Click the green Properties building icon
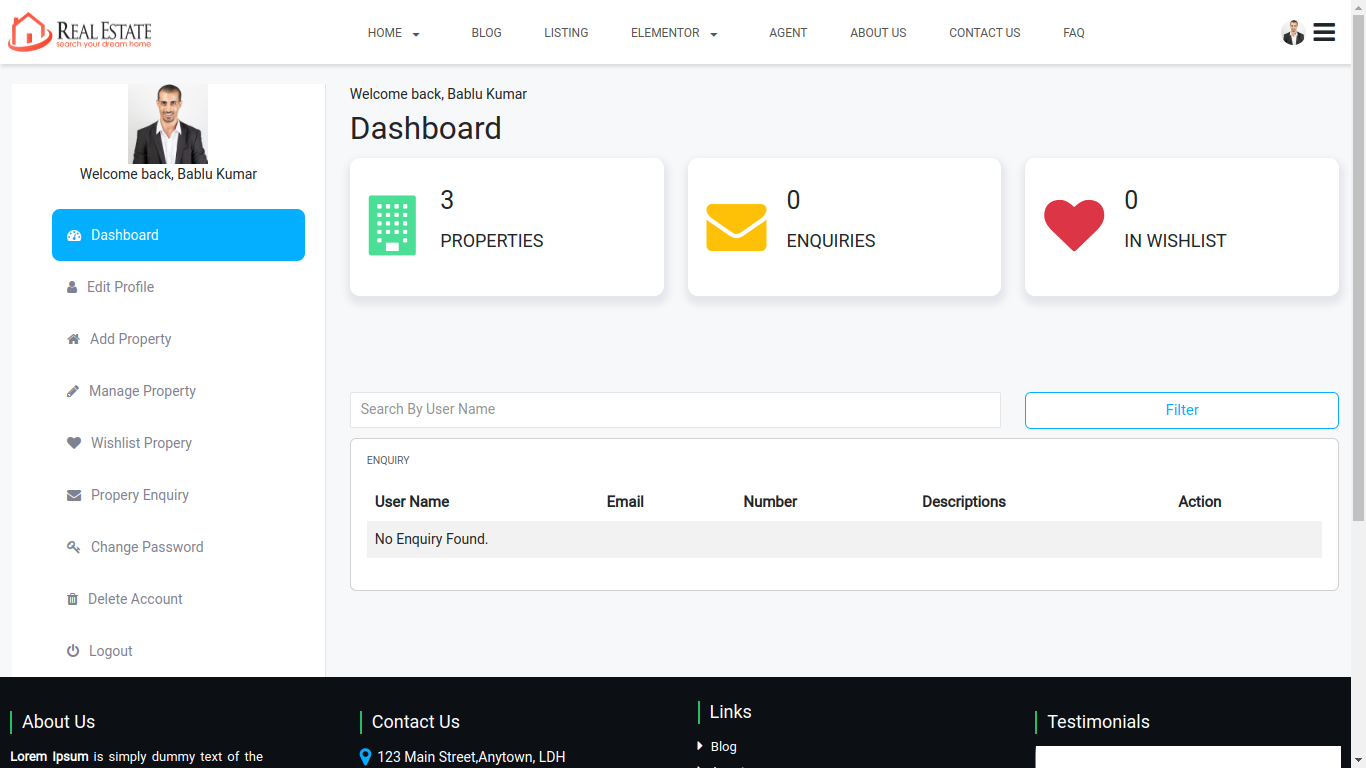1366x768 pixels. tap(392, 226)
